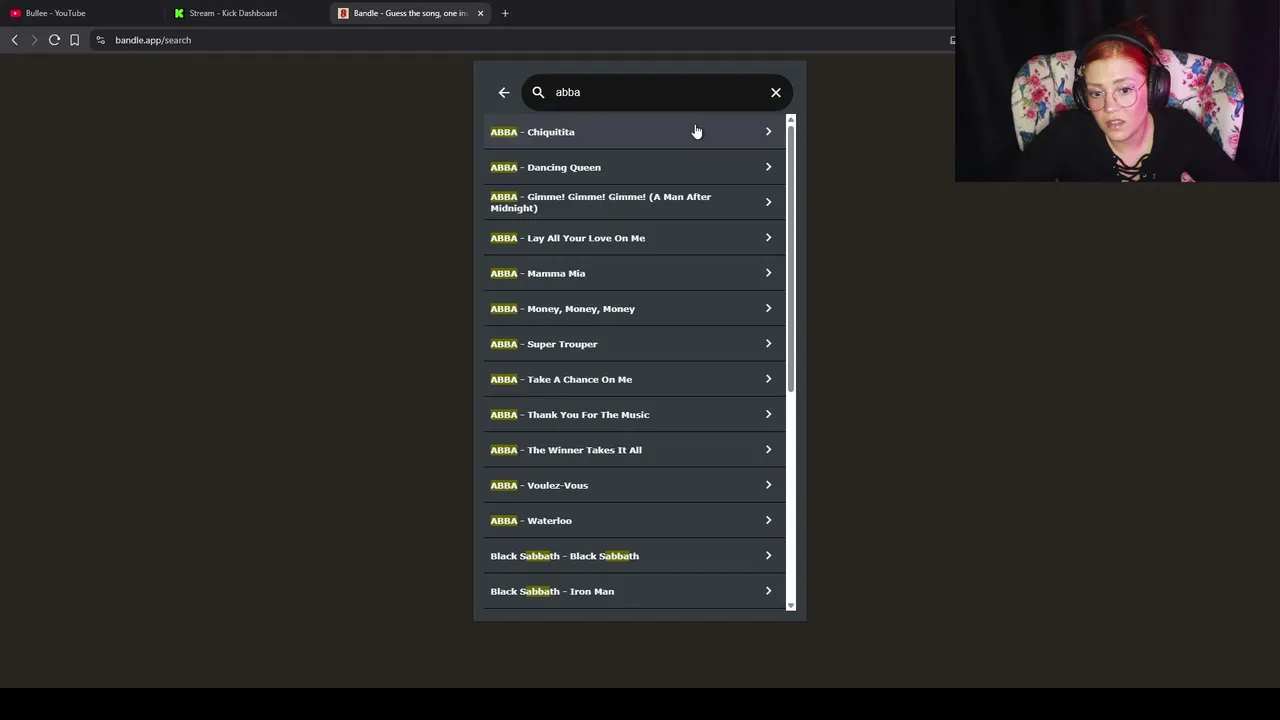Click the scrollbar up arrow of results list
This screenshot has height=720, width=1280.
click(x=791, y=119)
